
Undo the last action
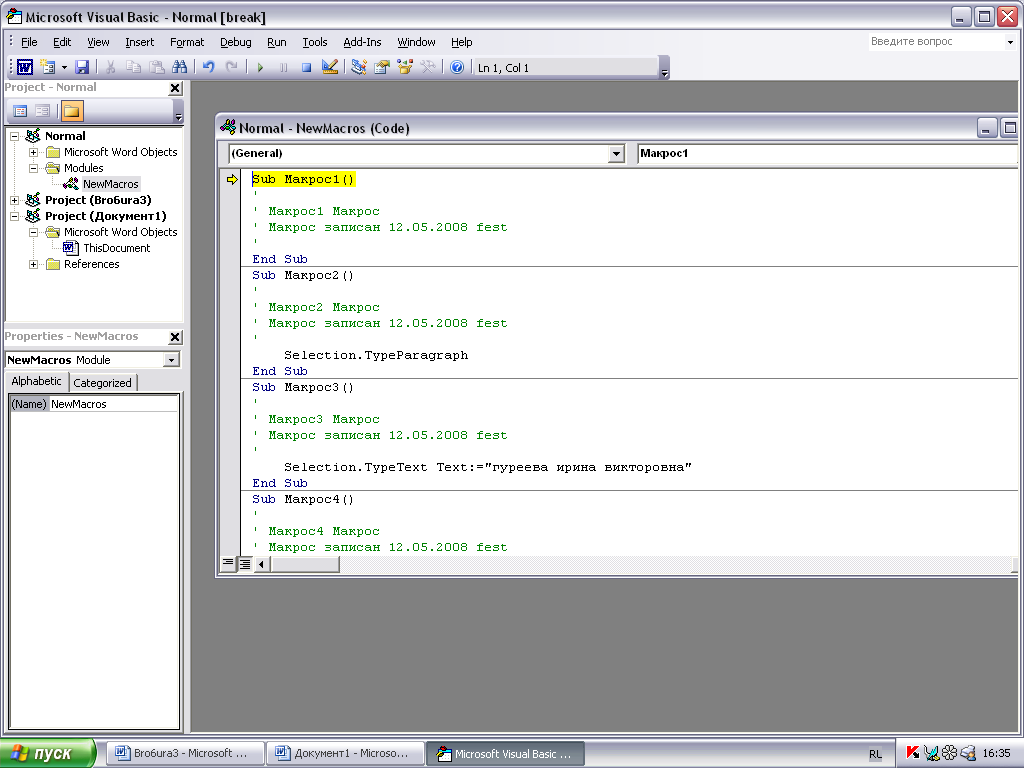[208, 67]
